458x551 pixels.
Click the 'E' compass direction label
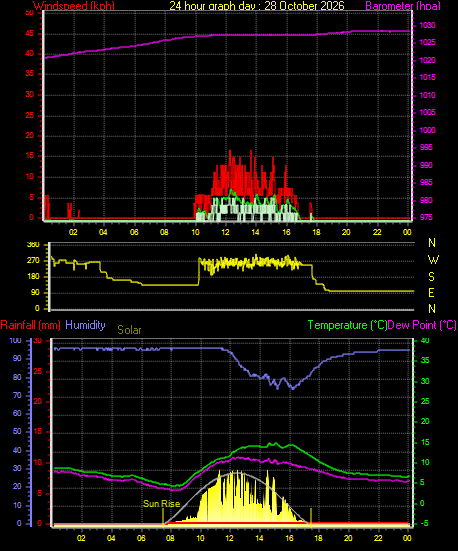(431, 293)
